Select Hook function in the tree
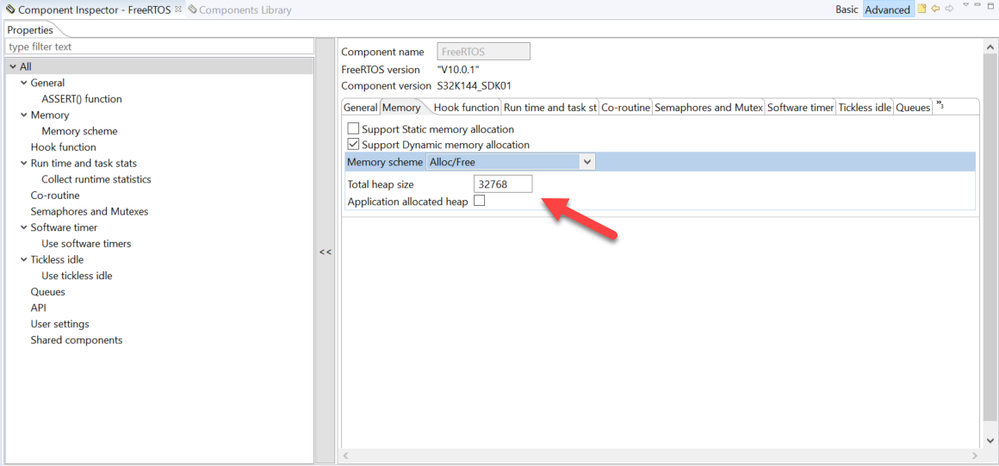The width and height of the screenshot is (999, 466). click(x=64, y=147)
